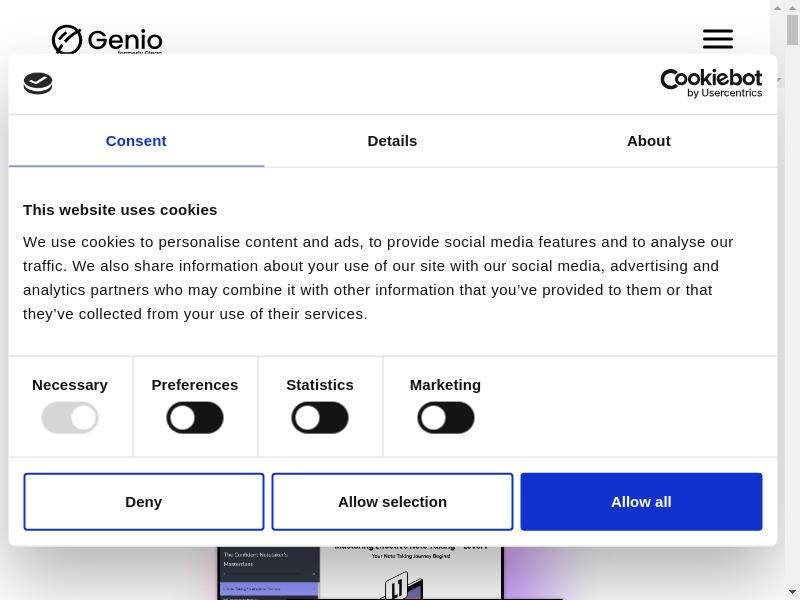Accept cookies with Allow all
Viewport: 800px width, 600px height.
[x=641, y=502]
